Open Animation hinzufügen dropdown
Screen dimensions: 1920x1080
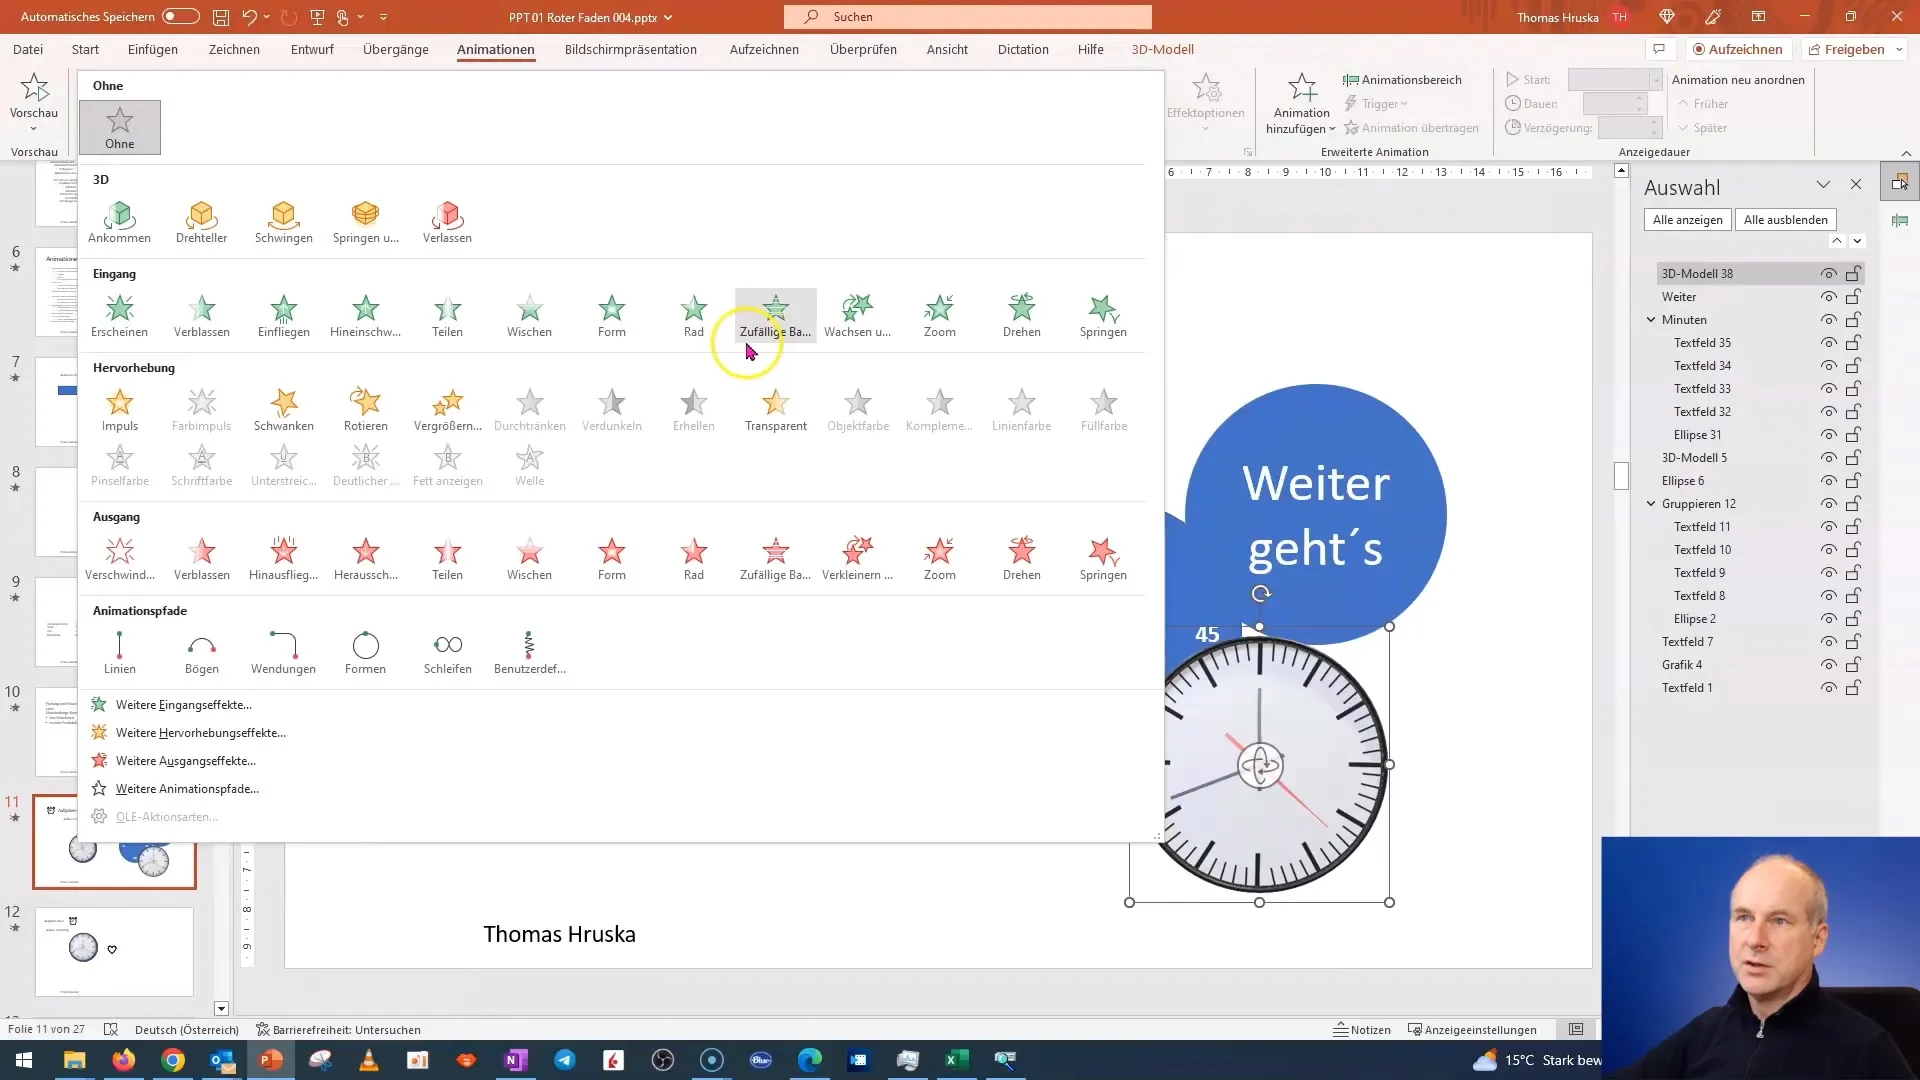coord(1301,104)
